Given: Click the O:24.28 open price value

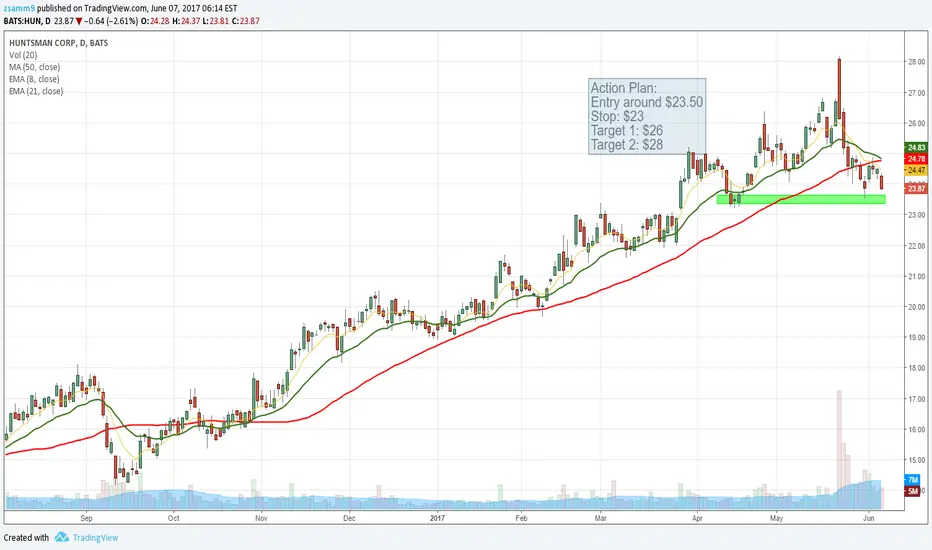Looking at the screenshot, I should [x=155, y=21].
